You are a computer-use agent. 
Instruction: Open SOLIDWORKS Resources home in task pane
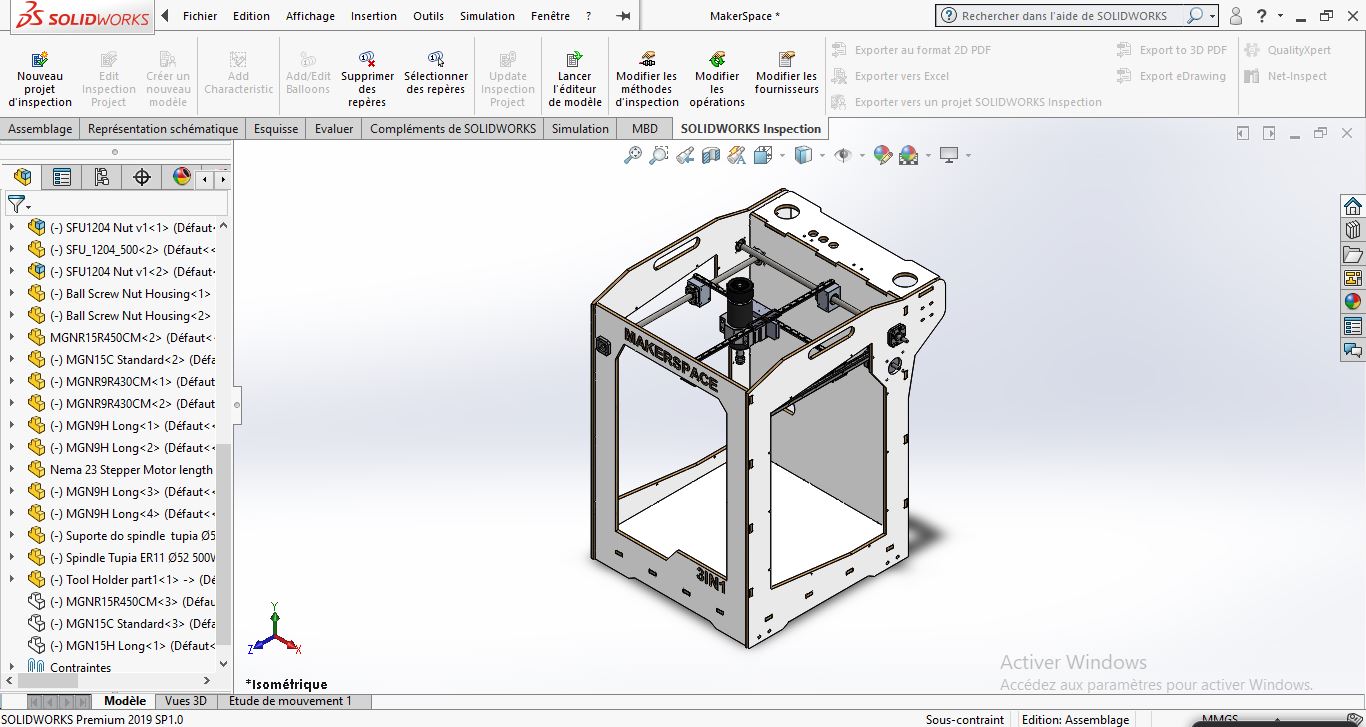tap(1353, 205)
